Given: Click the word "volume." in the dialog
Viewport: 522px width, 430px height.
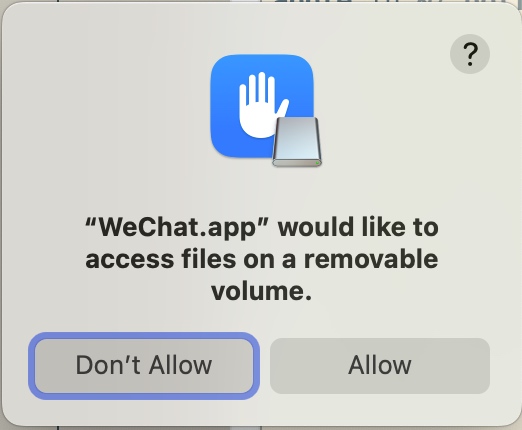Looking at the screenshot, I should (x=262, y=291).
